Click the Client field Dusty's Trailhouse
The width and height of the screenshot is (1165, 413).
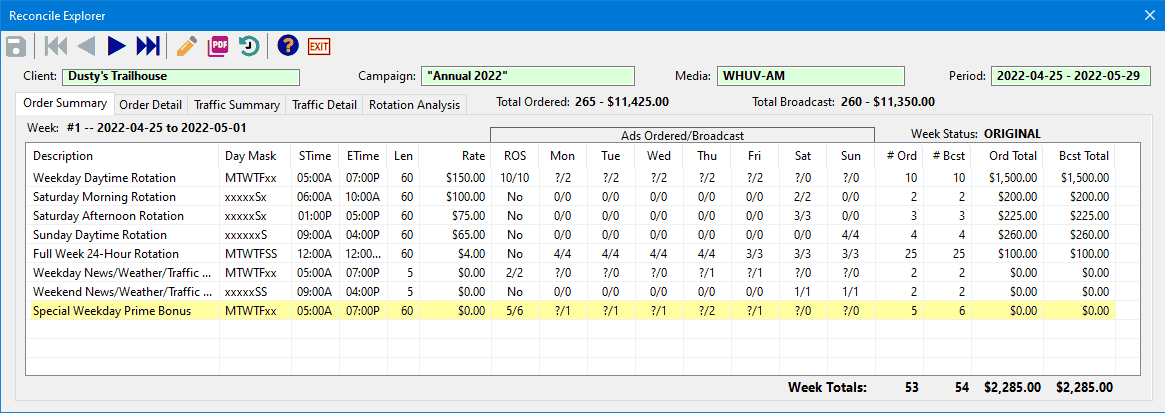180,76
